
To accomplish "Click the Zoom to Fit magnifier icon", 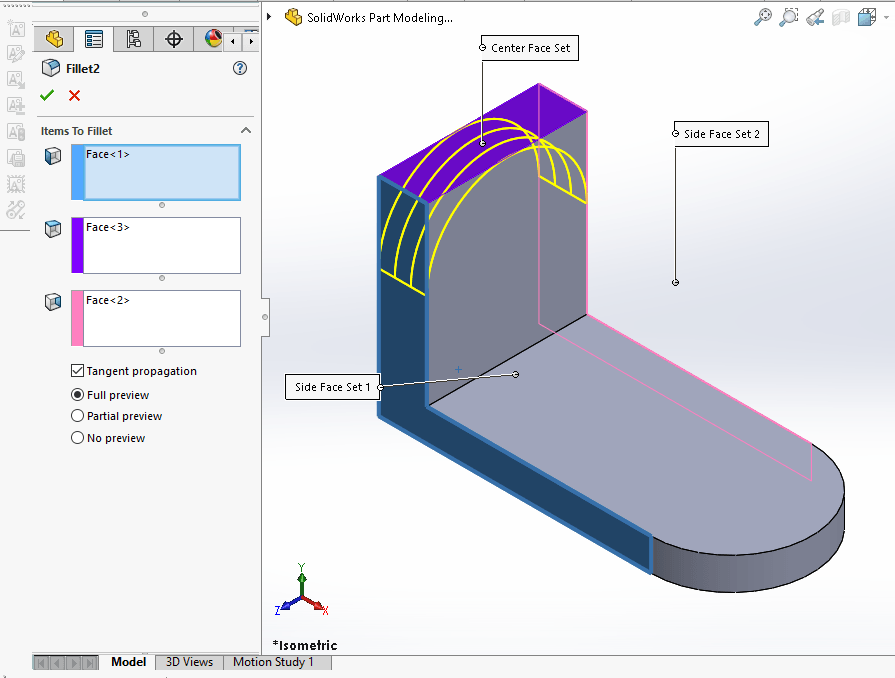I will point(763,17).
